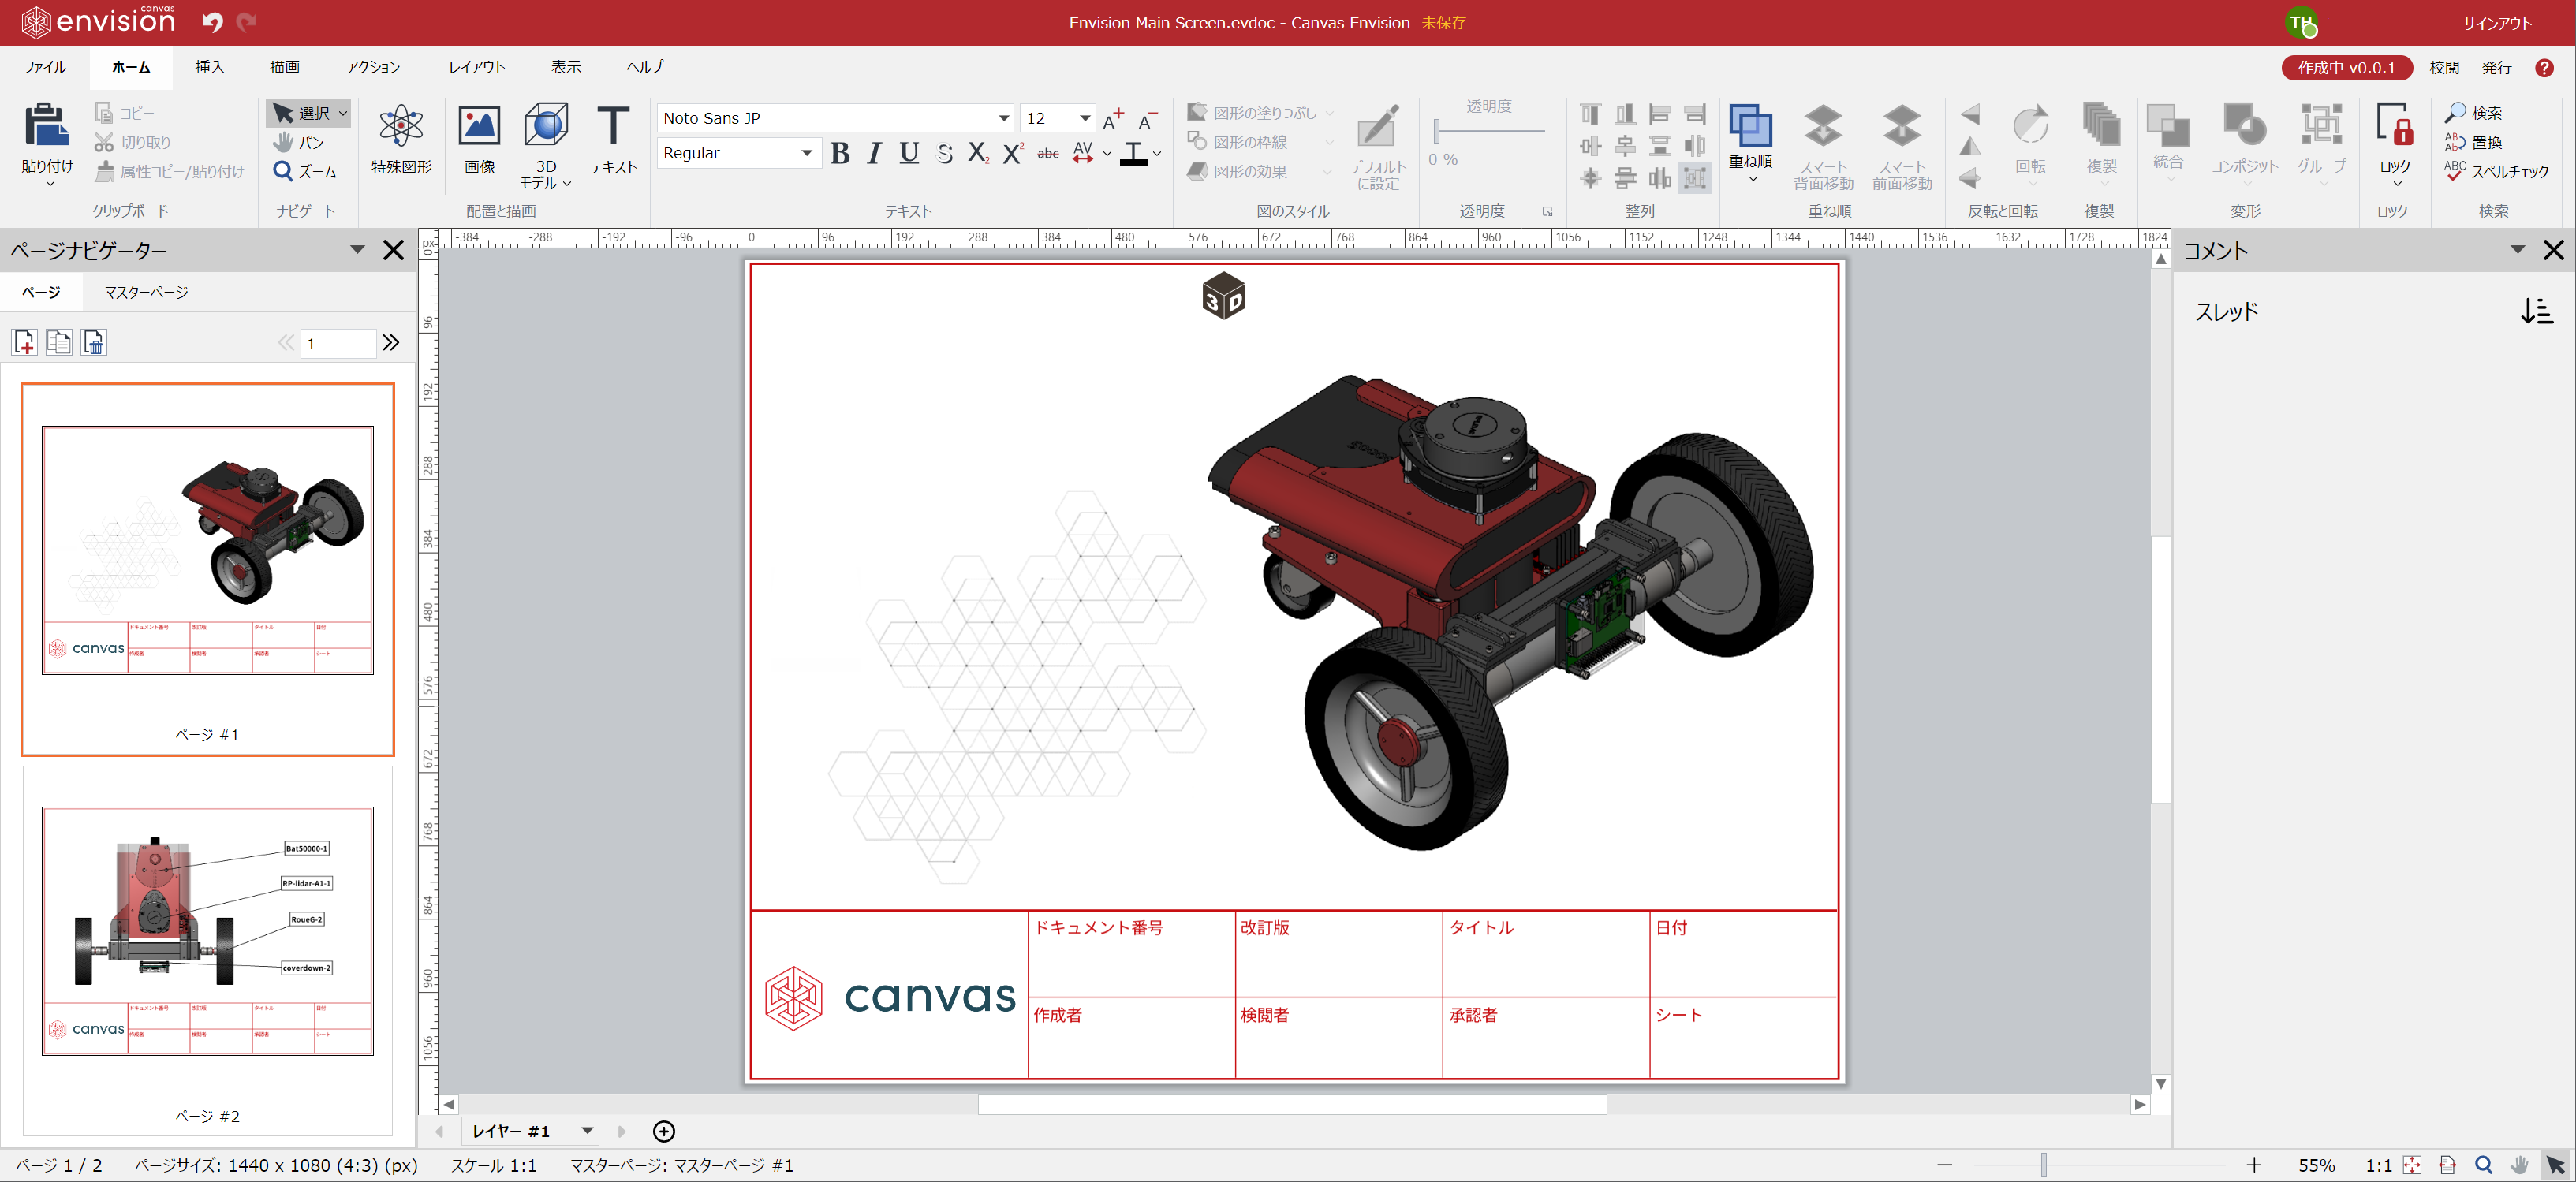Open the File (ファイル) menu

point(44,67)
